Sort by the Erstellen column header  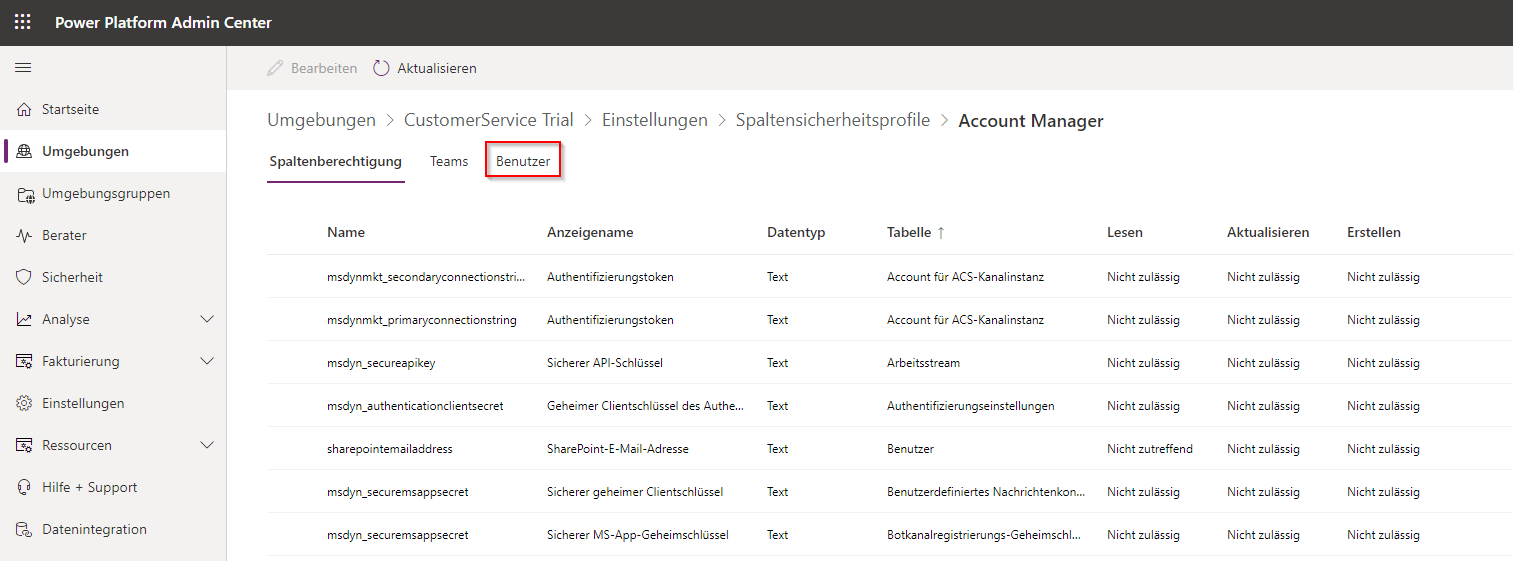coord(1374,232)
